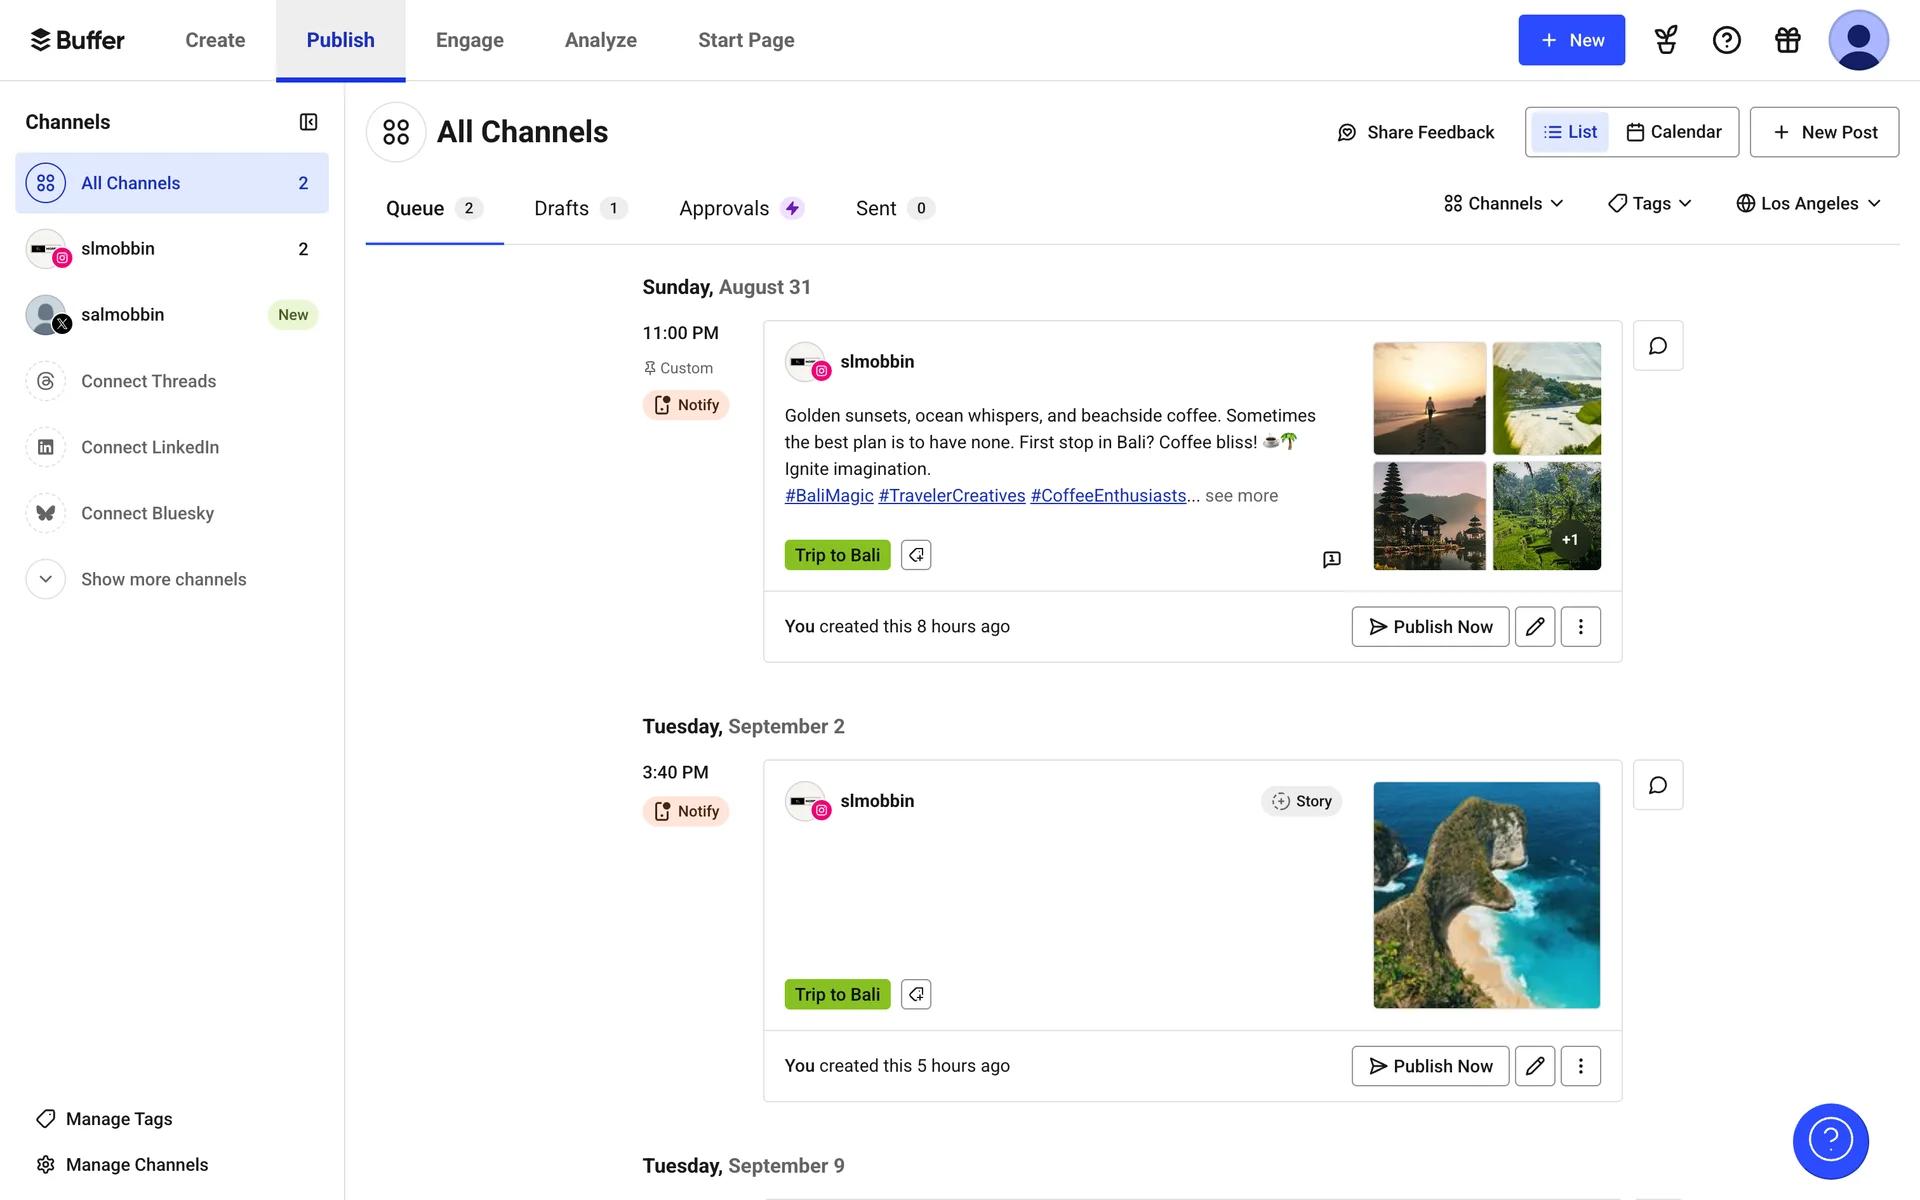The width and height of the screenshot is (1920, 1200).
Task: Switch to Calendar view
Action: click(1674, 132)
